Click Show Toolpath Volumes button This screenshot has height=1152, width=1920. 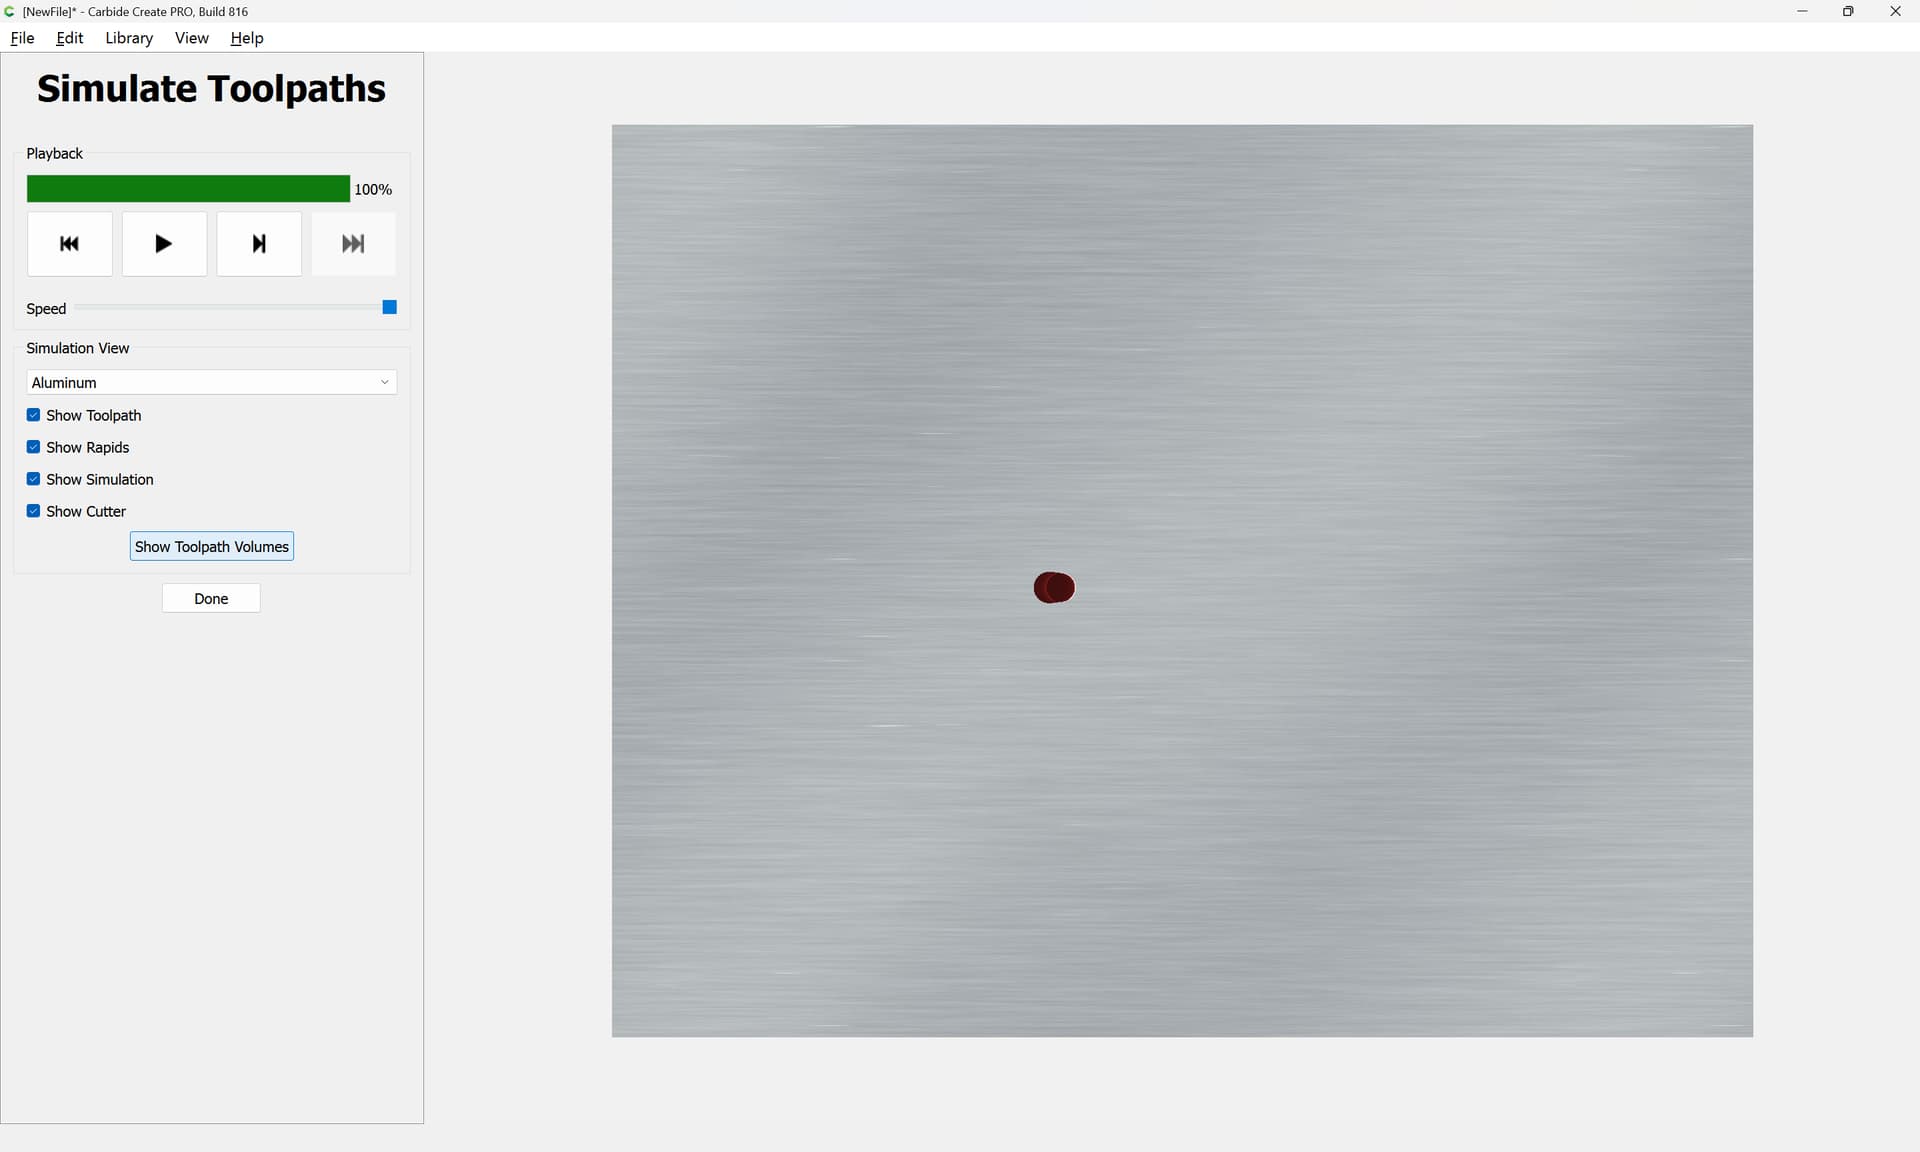coord(211,547)
